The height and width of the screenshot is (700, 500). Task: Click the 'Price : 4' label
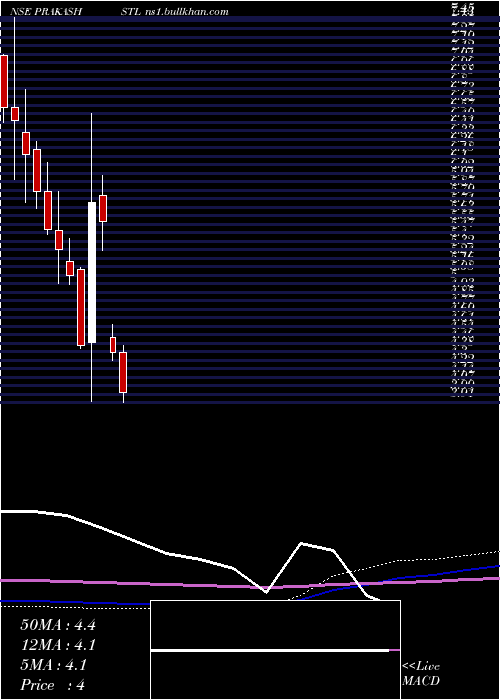pos(53,685)
